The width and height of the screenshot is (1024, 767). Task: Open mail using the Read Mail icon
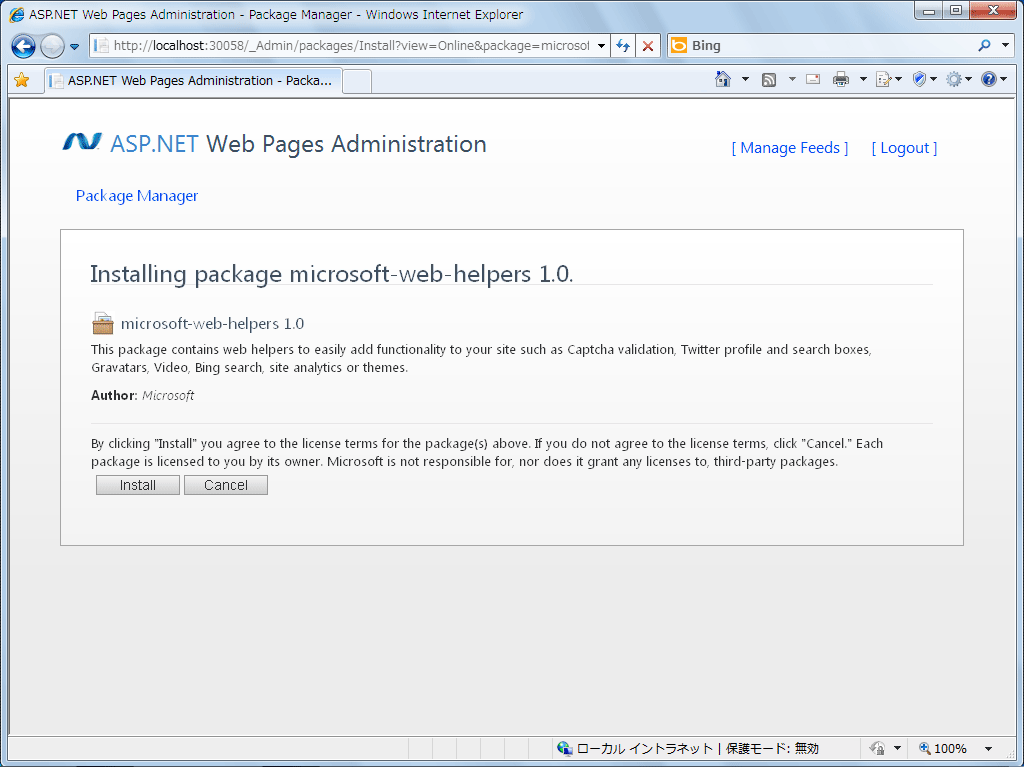tap(812, 78)
